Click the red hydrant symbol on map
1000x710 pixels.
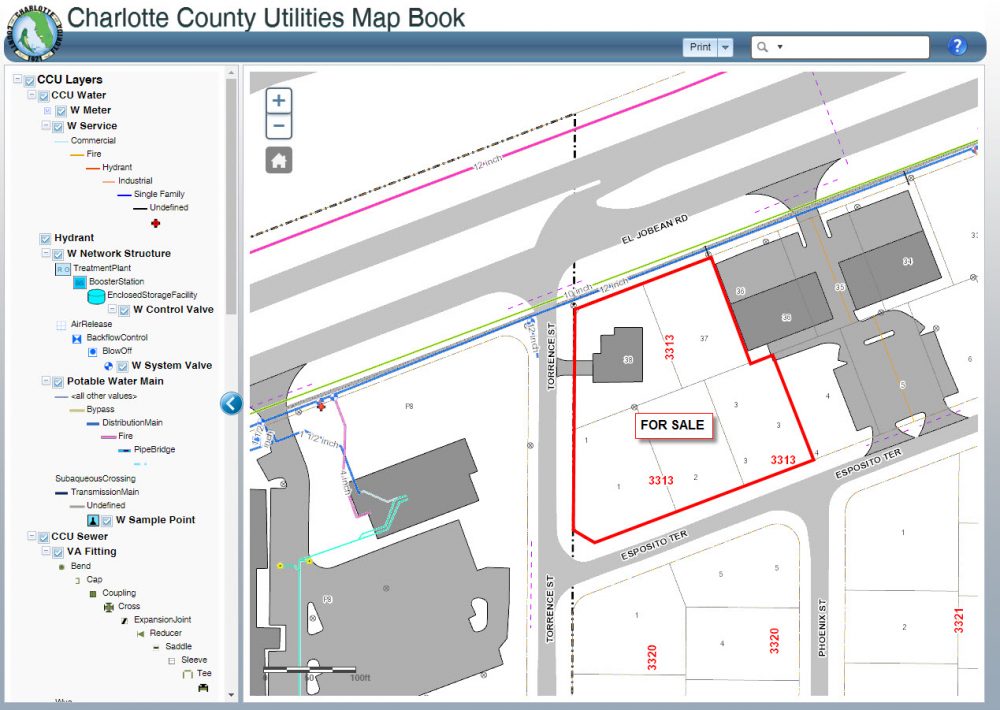click(321, 407)
